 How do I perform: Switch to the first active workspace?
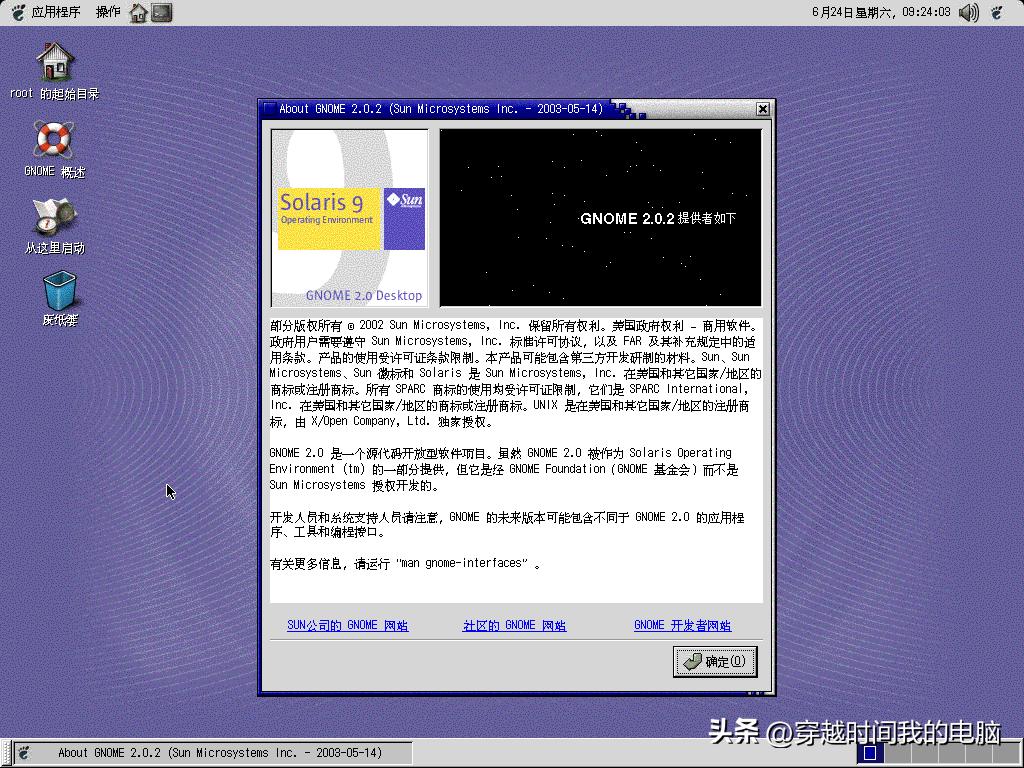coord(869,753)
